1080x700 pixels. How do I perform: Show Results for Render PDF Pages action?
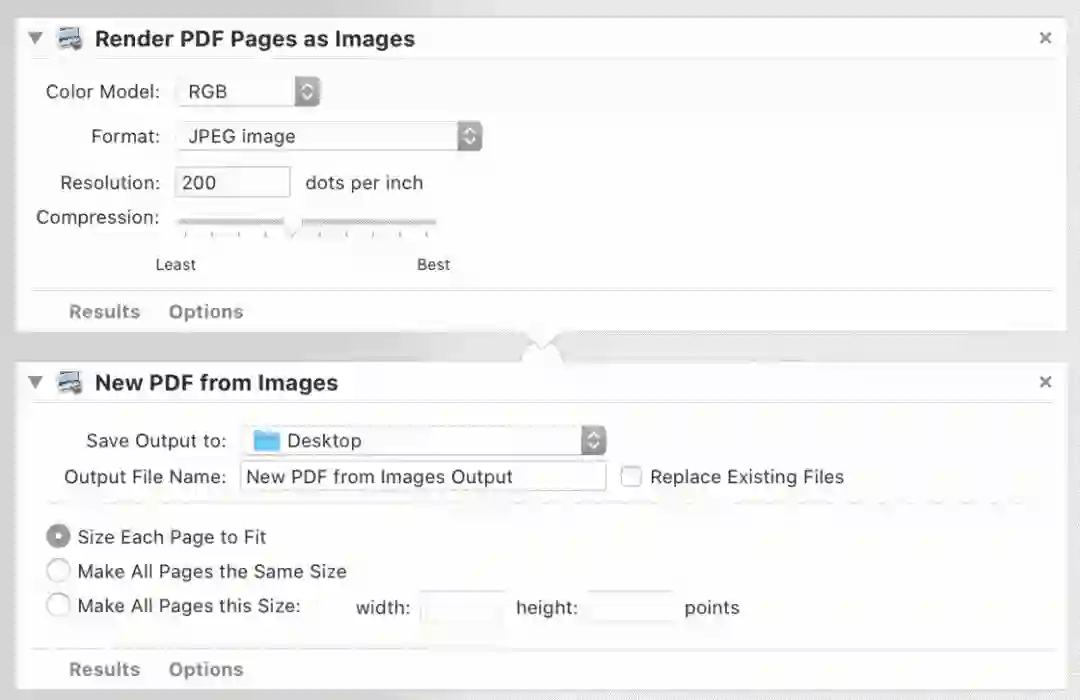point(104,312)
